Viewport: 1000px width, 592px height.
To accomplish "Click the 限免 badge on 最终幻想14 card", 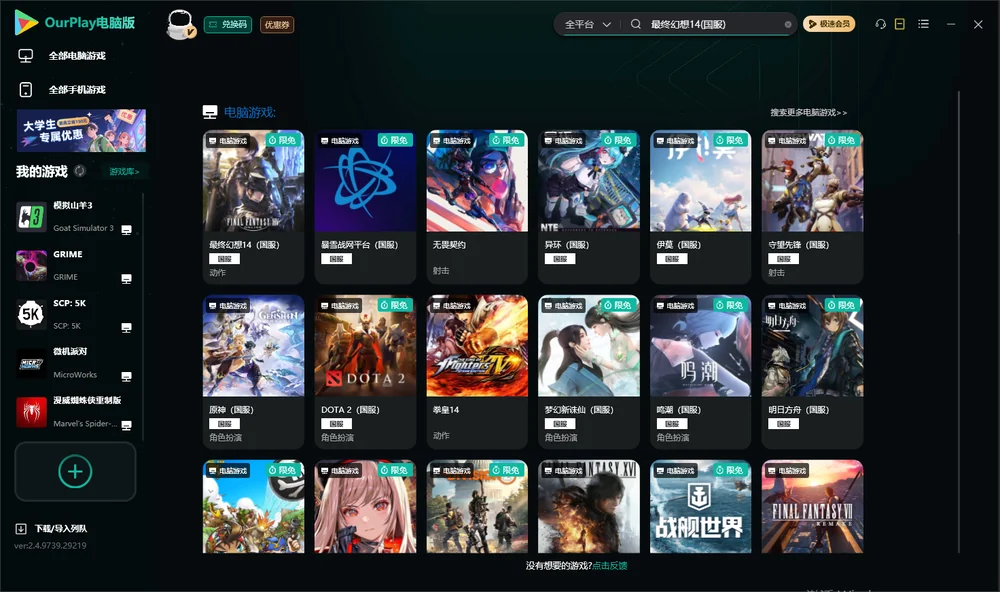I will (x=283, y=140).
